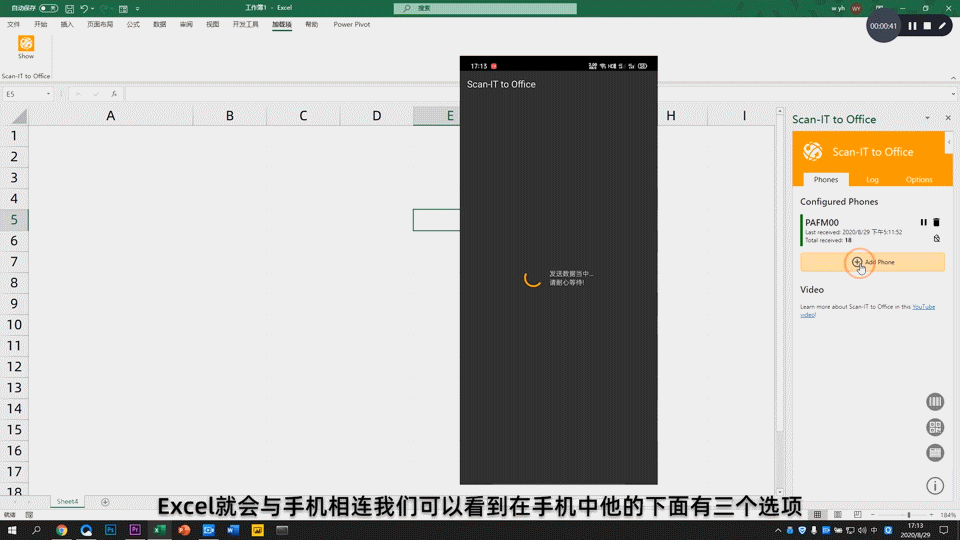Expand the formula bar chevron
Screen dimensions: 960x540
(x=953, y=94)
